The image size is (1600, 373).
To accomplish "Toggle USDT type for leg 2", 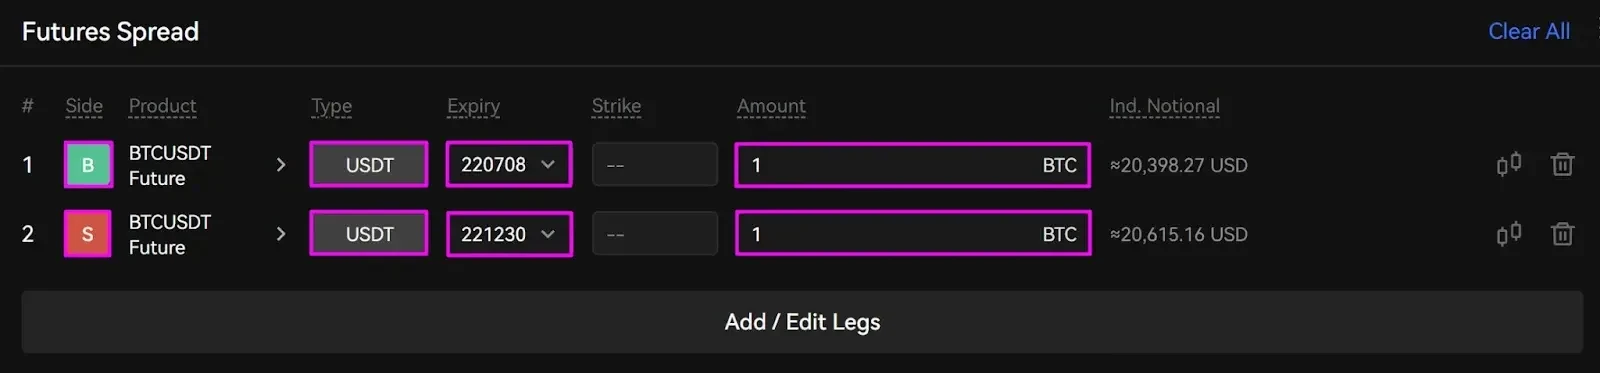I will pos(369,234).
